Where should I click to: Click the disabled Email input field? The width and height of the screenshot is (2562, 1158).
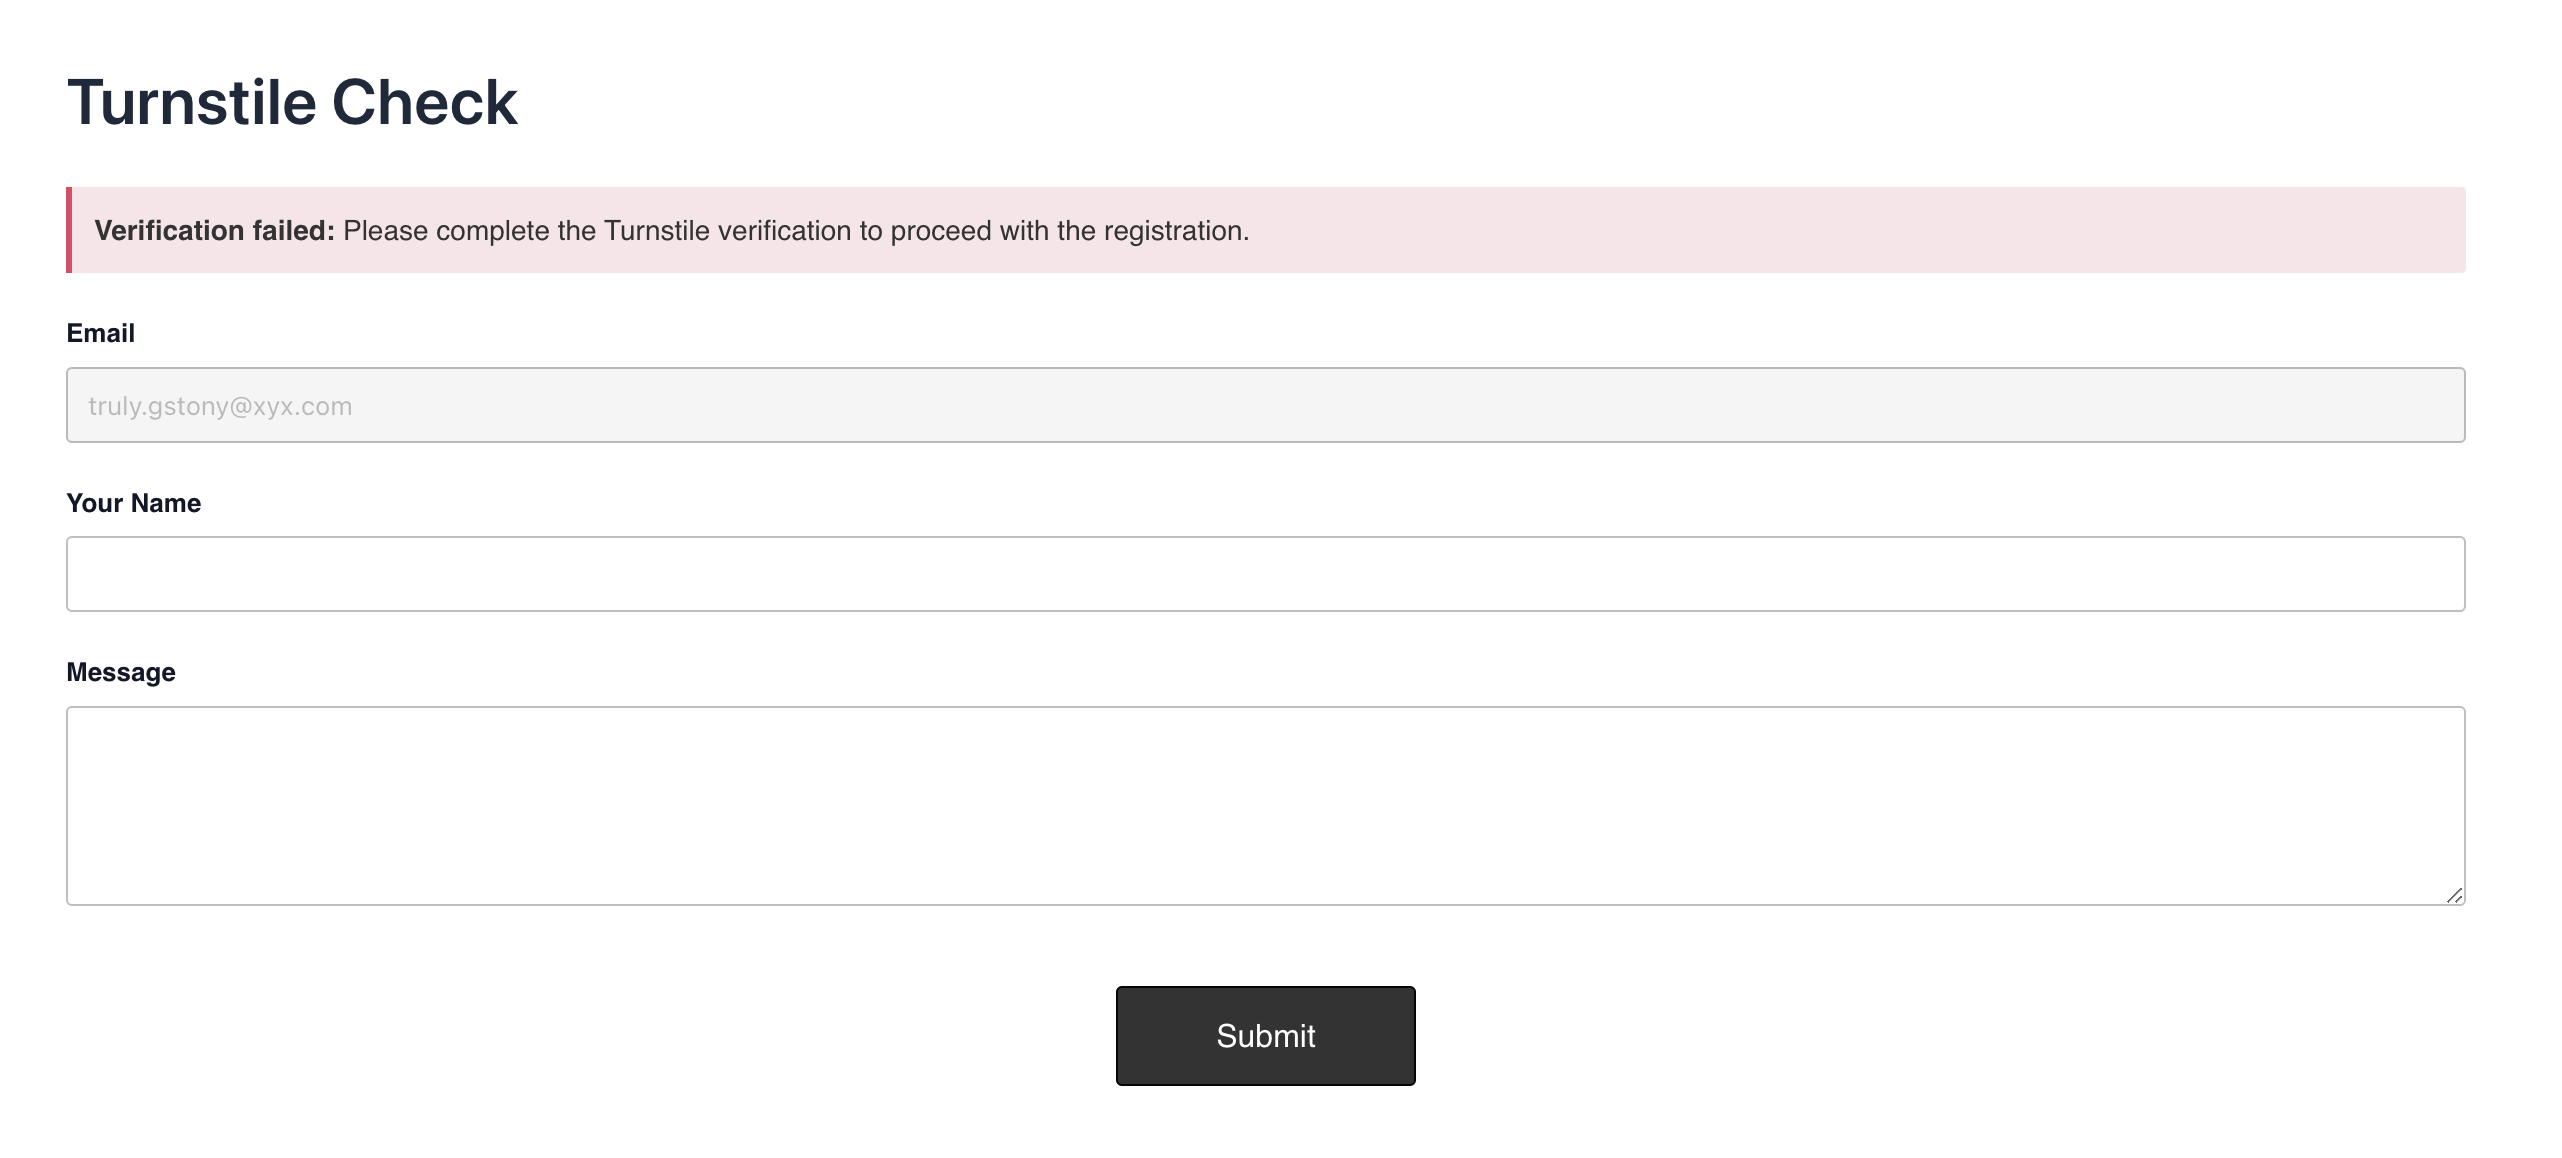pyautogui.click(x=1265, y=405)
